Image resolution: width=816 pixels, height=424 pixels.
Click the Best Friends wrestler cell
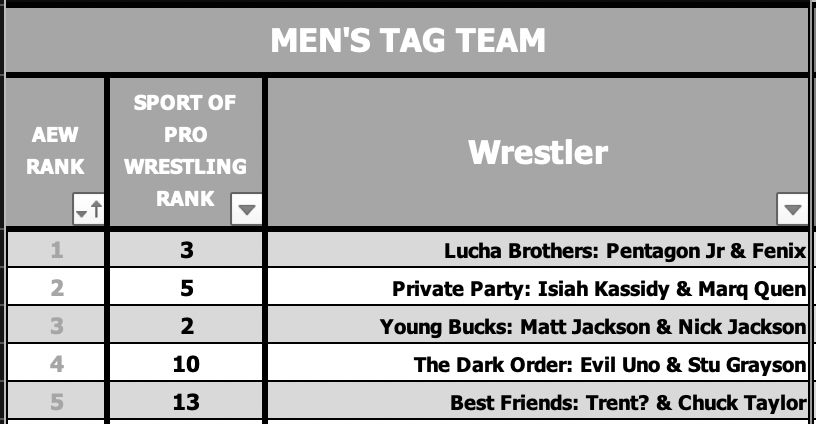[x=538, y=402]
